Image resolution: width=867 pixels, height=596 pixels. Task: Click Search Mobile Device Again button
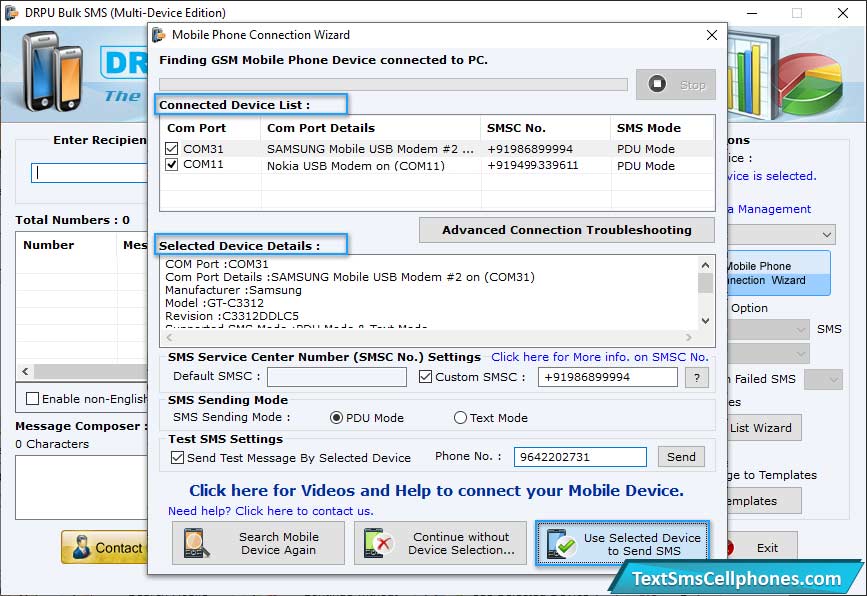tap(258, 543)
